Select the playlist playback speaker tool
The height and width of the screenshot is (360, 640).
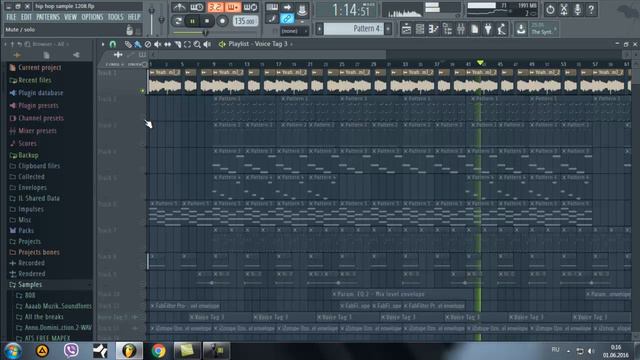[207, 44]
